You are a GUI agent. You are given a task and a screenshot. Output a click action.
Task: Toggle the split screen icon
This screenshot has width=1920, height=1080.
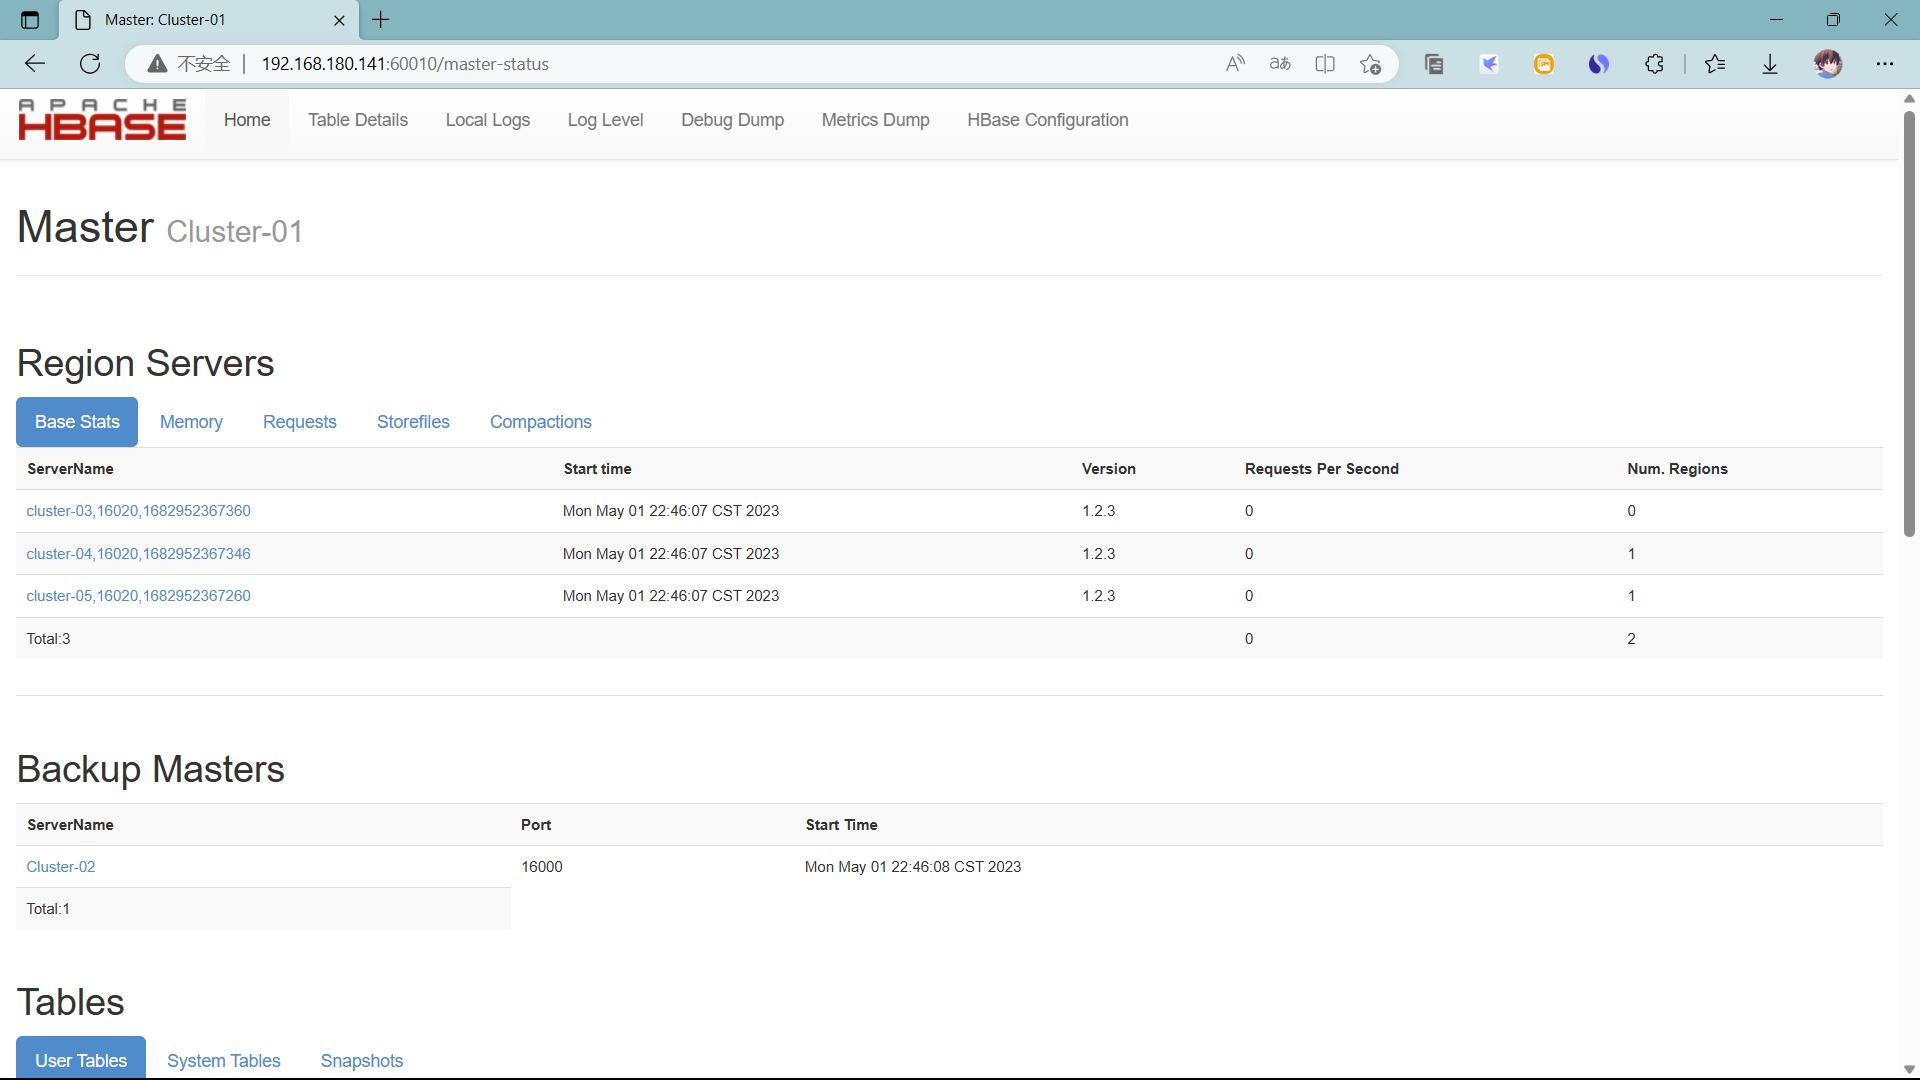point(1325,64)
